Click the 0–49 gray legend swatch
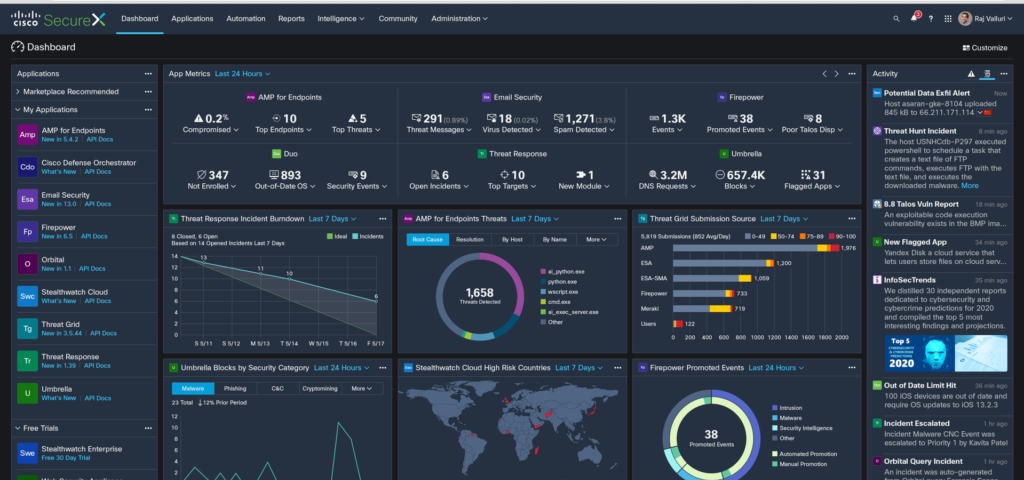This screenshot has width=1024, height=480. tap(747, 236)
